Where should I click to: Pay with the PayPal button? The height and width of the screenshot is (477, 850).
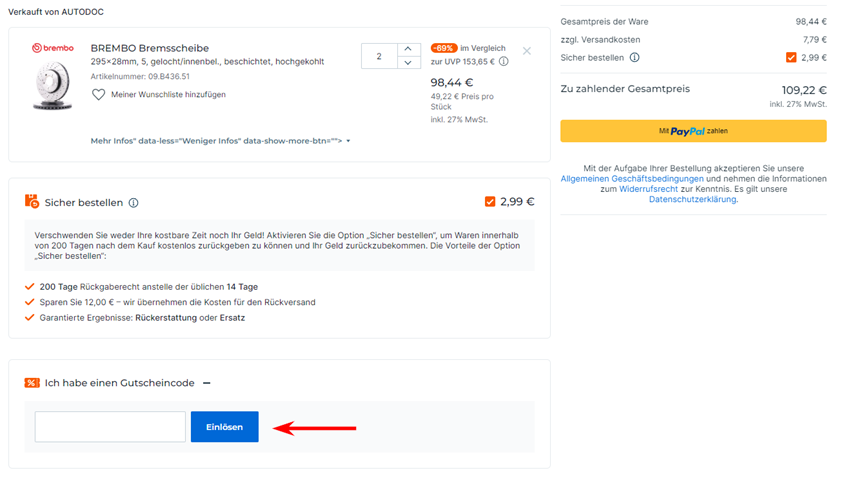click(693, 131)
